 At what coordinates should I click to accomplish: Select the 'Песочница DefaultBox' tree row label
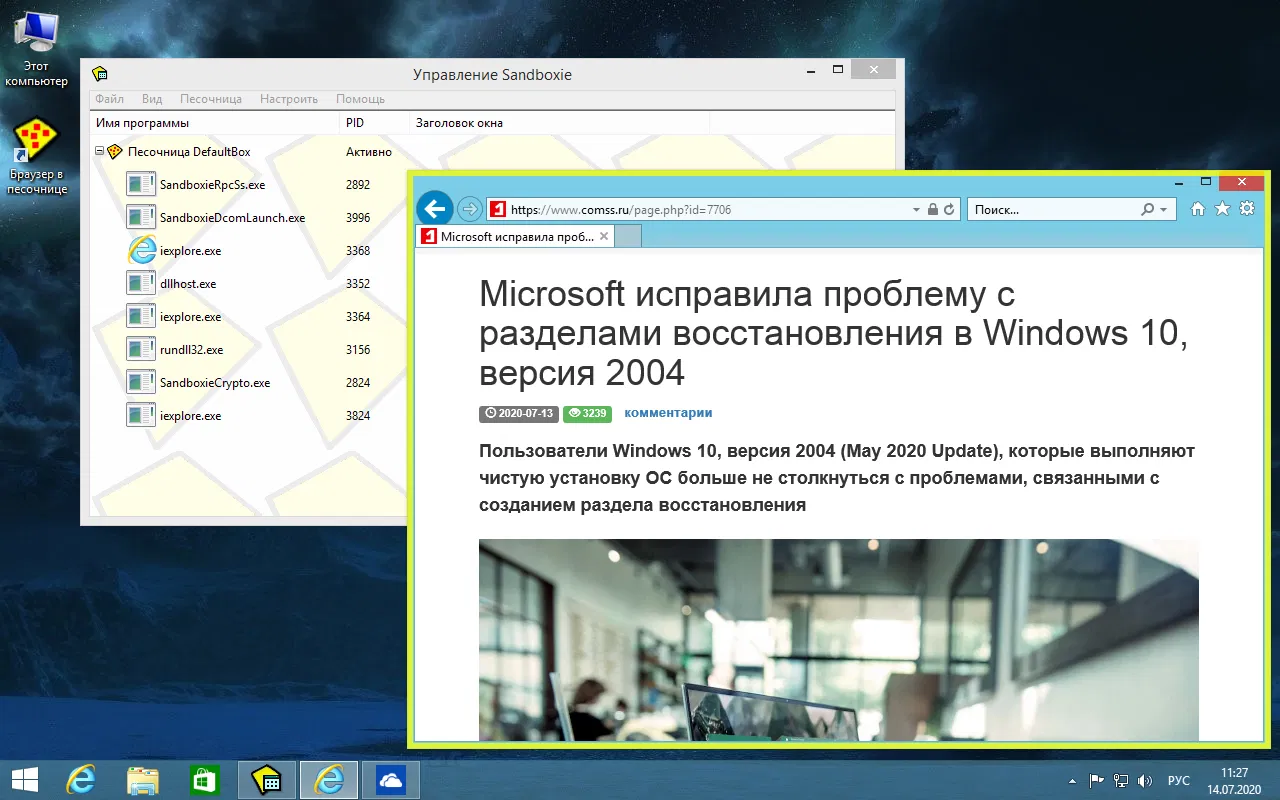pyautogui.click(x=189, y=152)
